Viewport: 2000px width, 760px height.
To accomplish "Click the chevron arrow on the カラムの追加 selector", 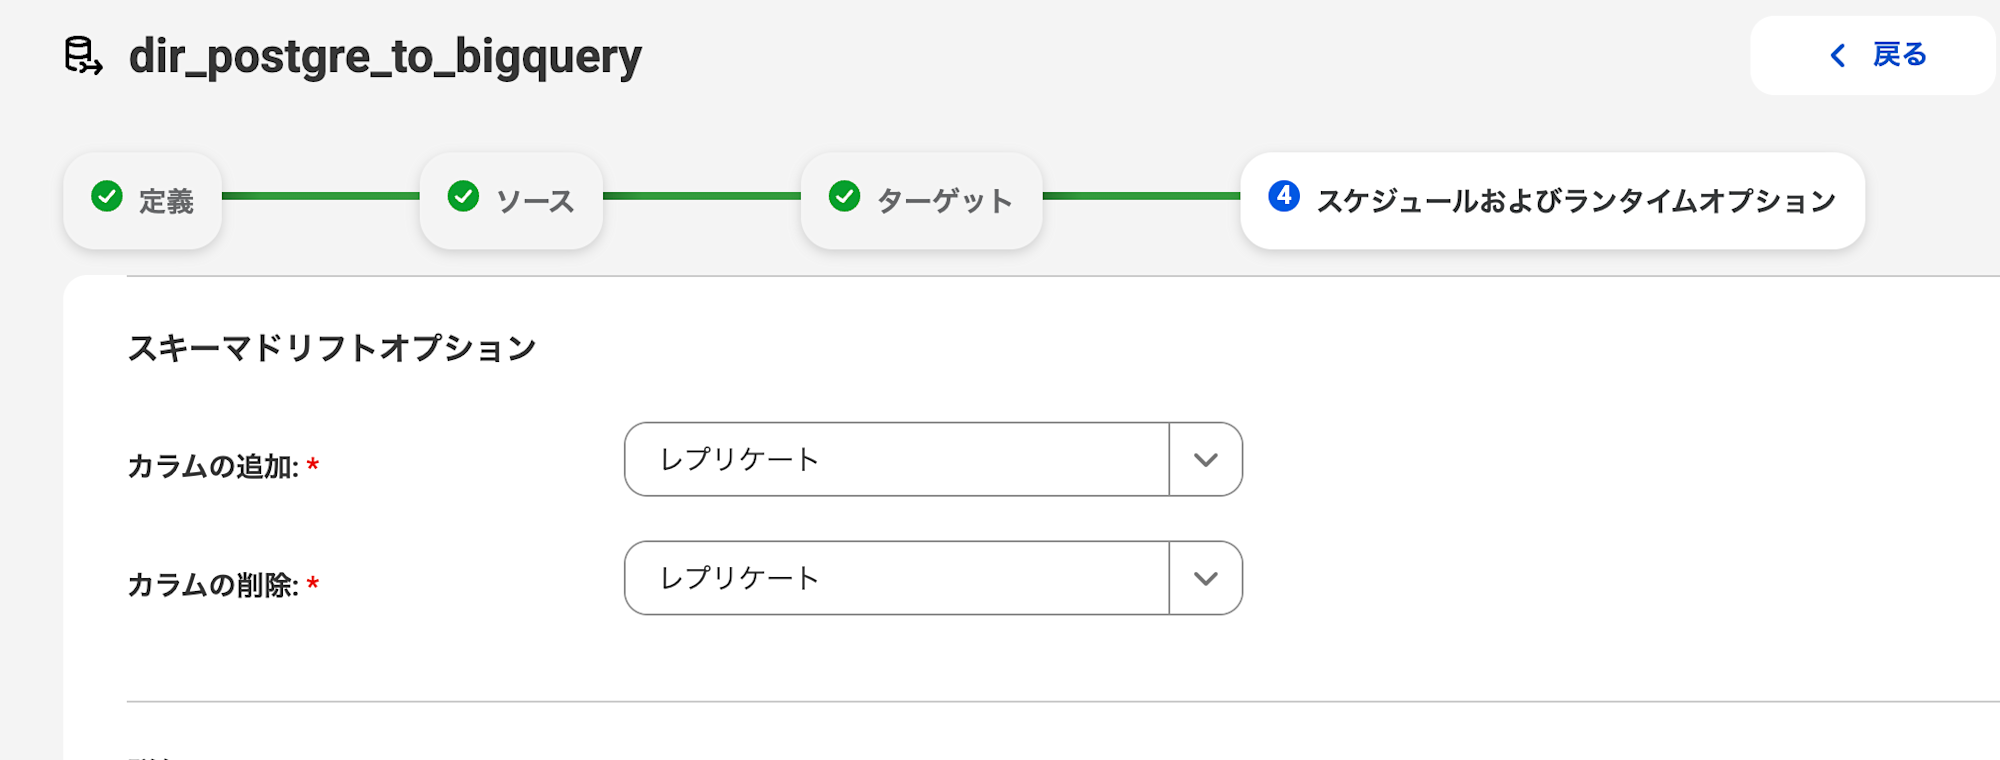I will [x=1206, y=460].
